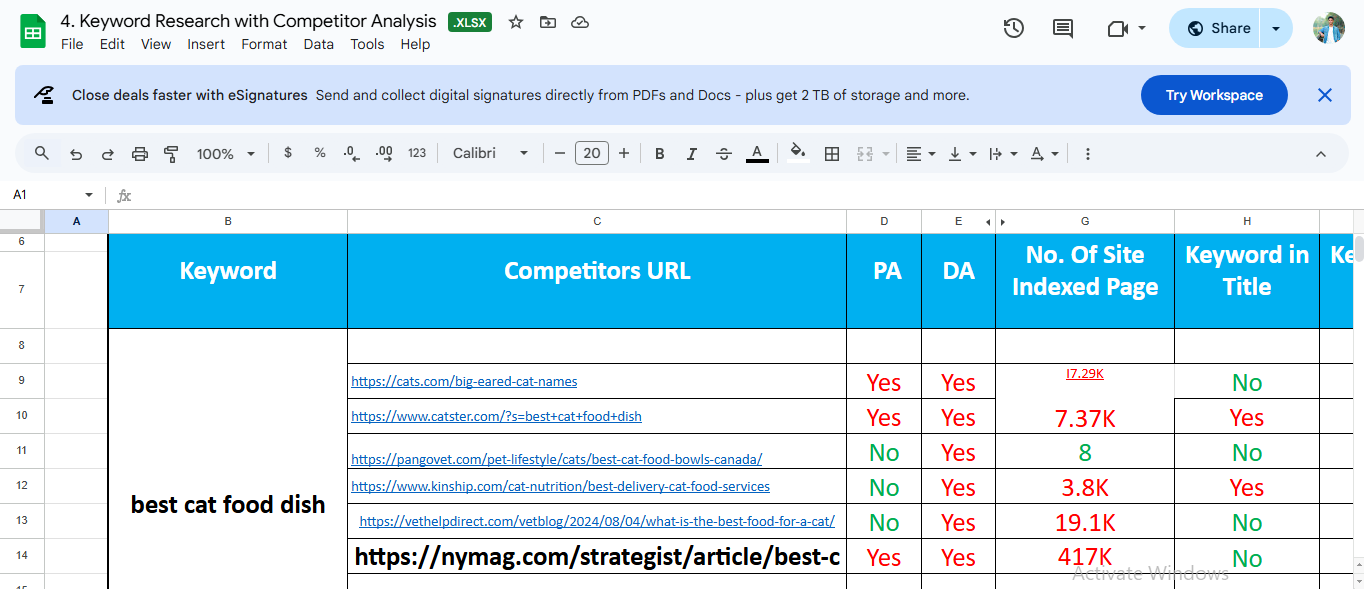
Task: Open the cats.com big-eared-cat-names link
Action: tap(464, 381)
